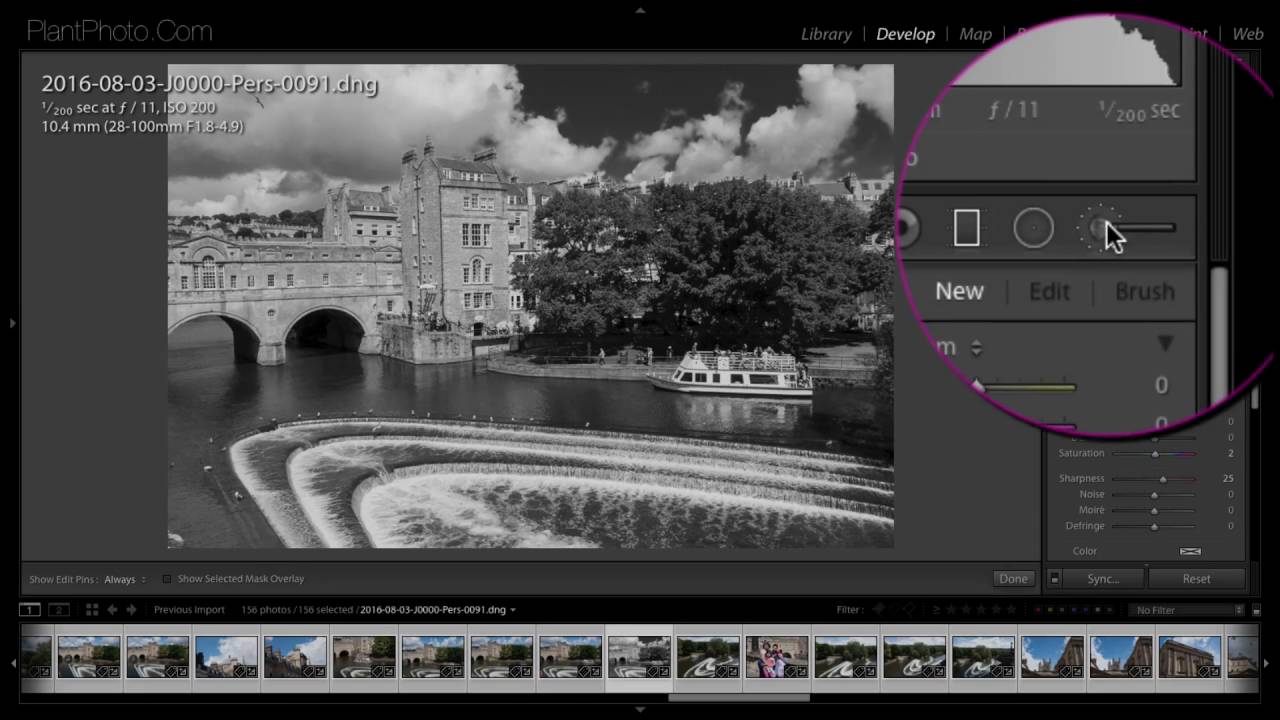This screenshot has height=720, width=1280.
Task: Switch to the Library module
Action: point(826,34)
